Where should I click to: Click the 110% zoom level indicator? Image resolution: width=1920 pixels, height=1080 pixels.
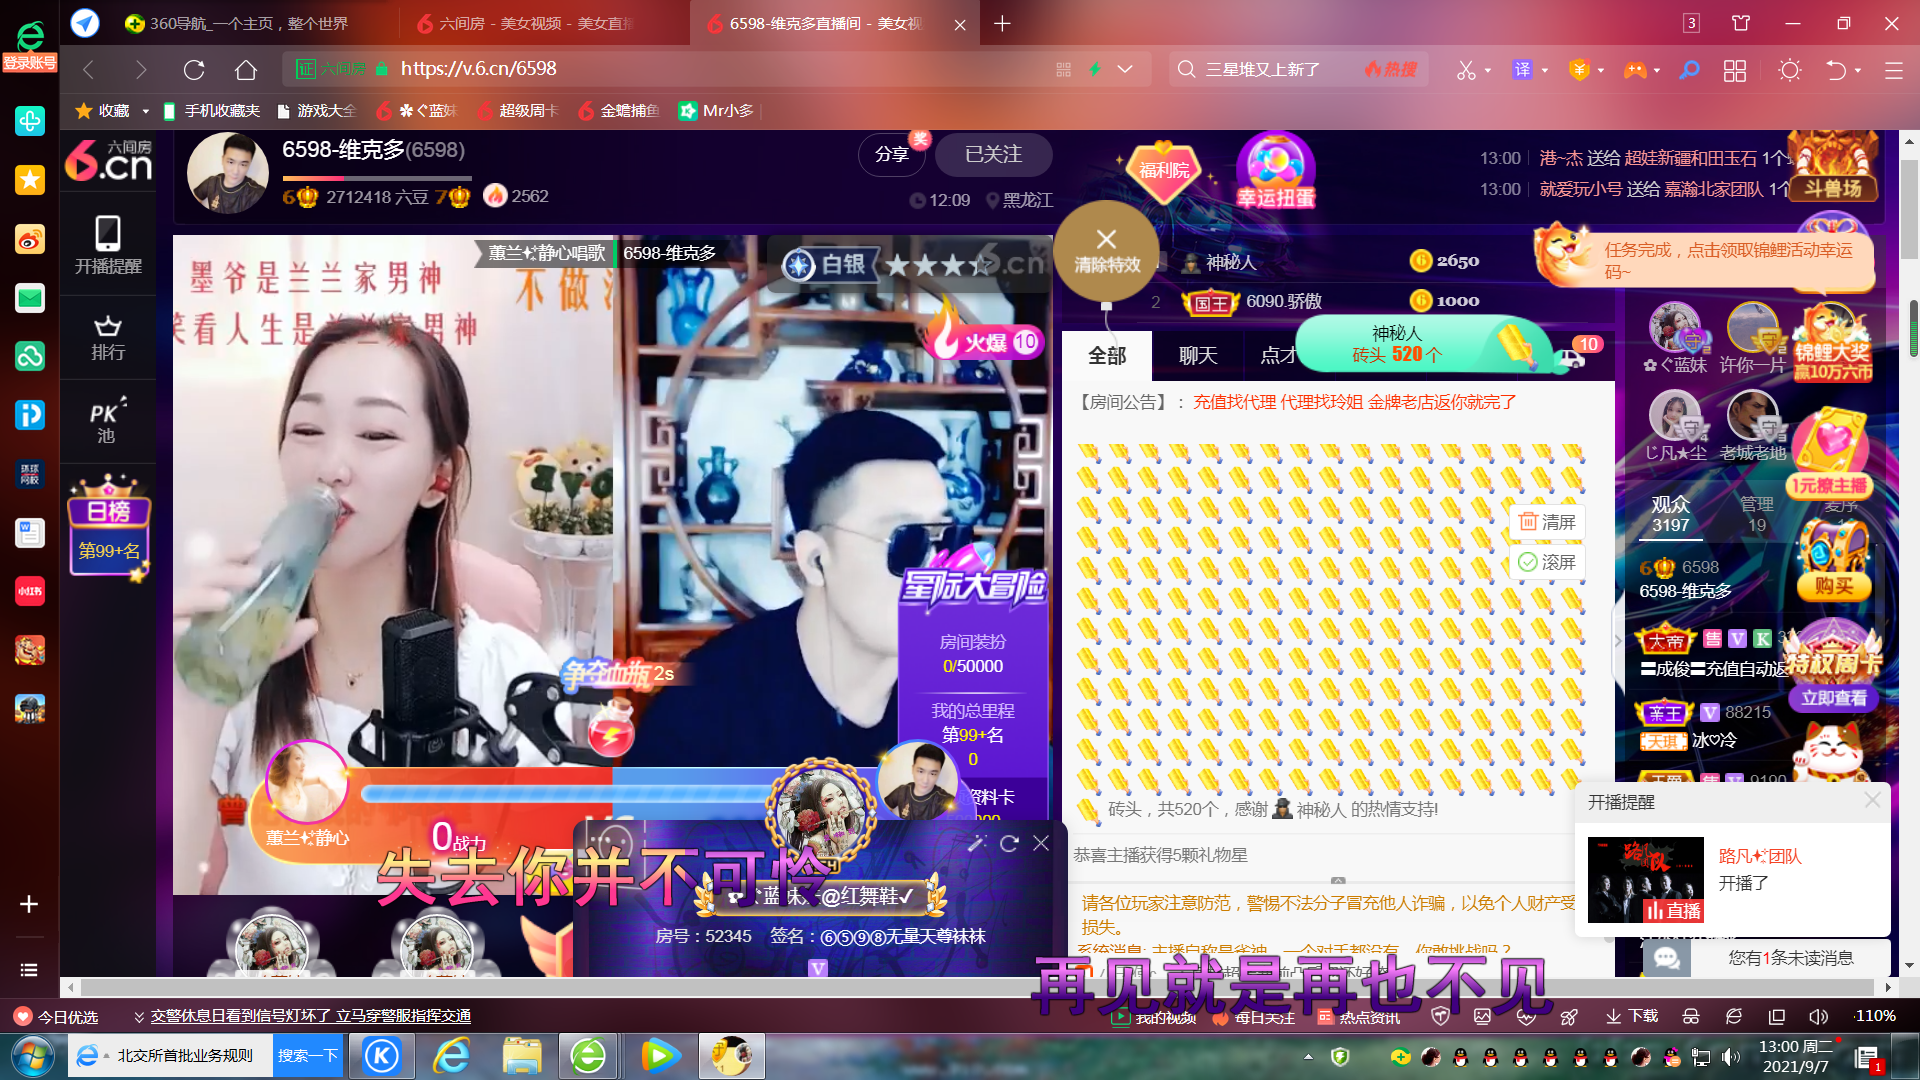click(x=1875, y=1016)
